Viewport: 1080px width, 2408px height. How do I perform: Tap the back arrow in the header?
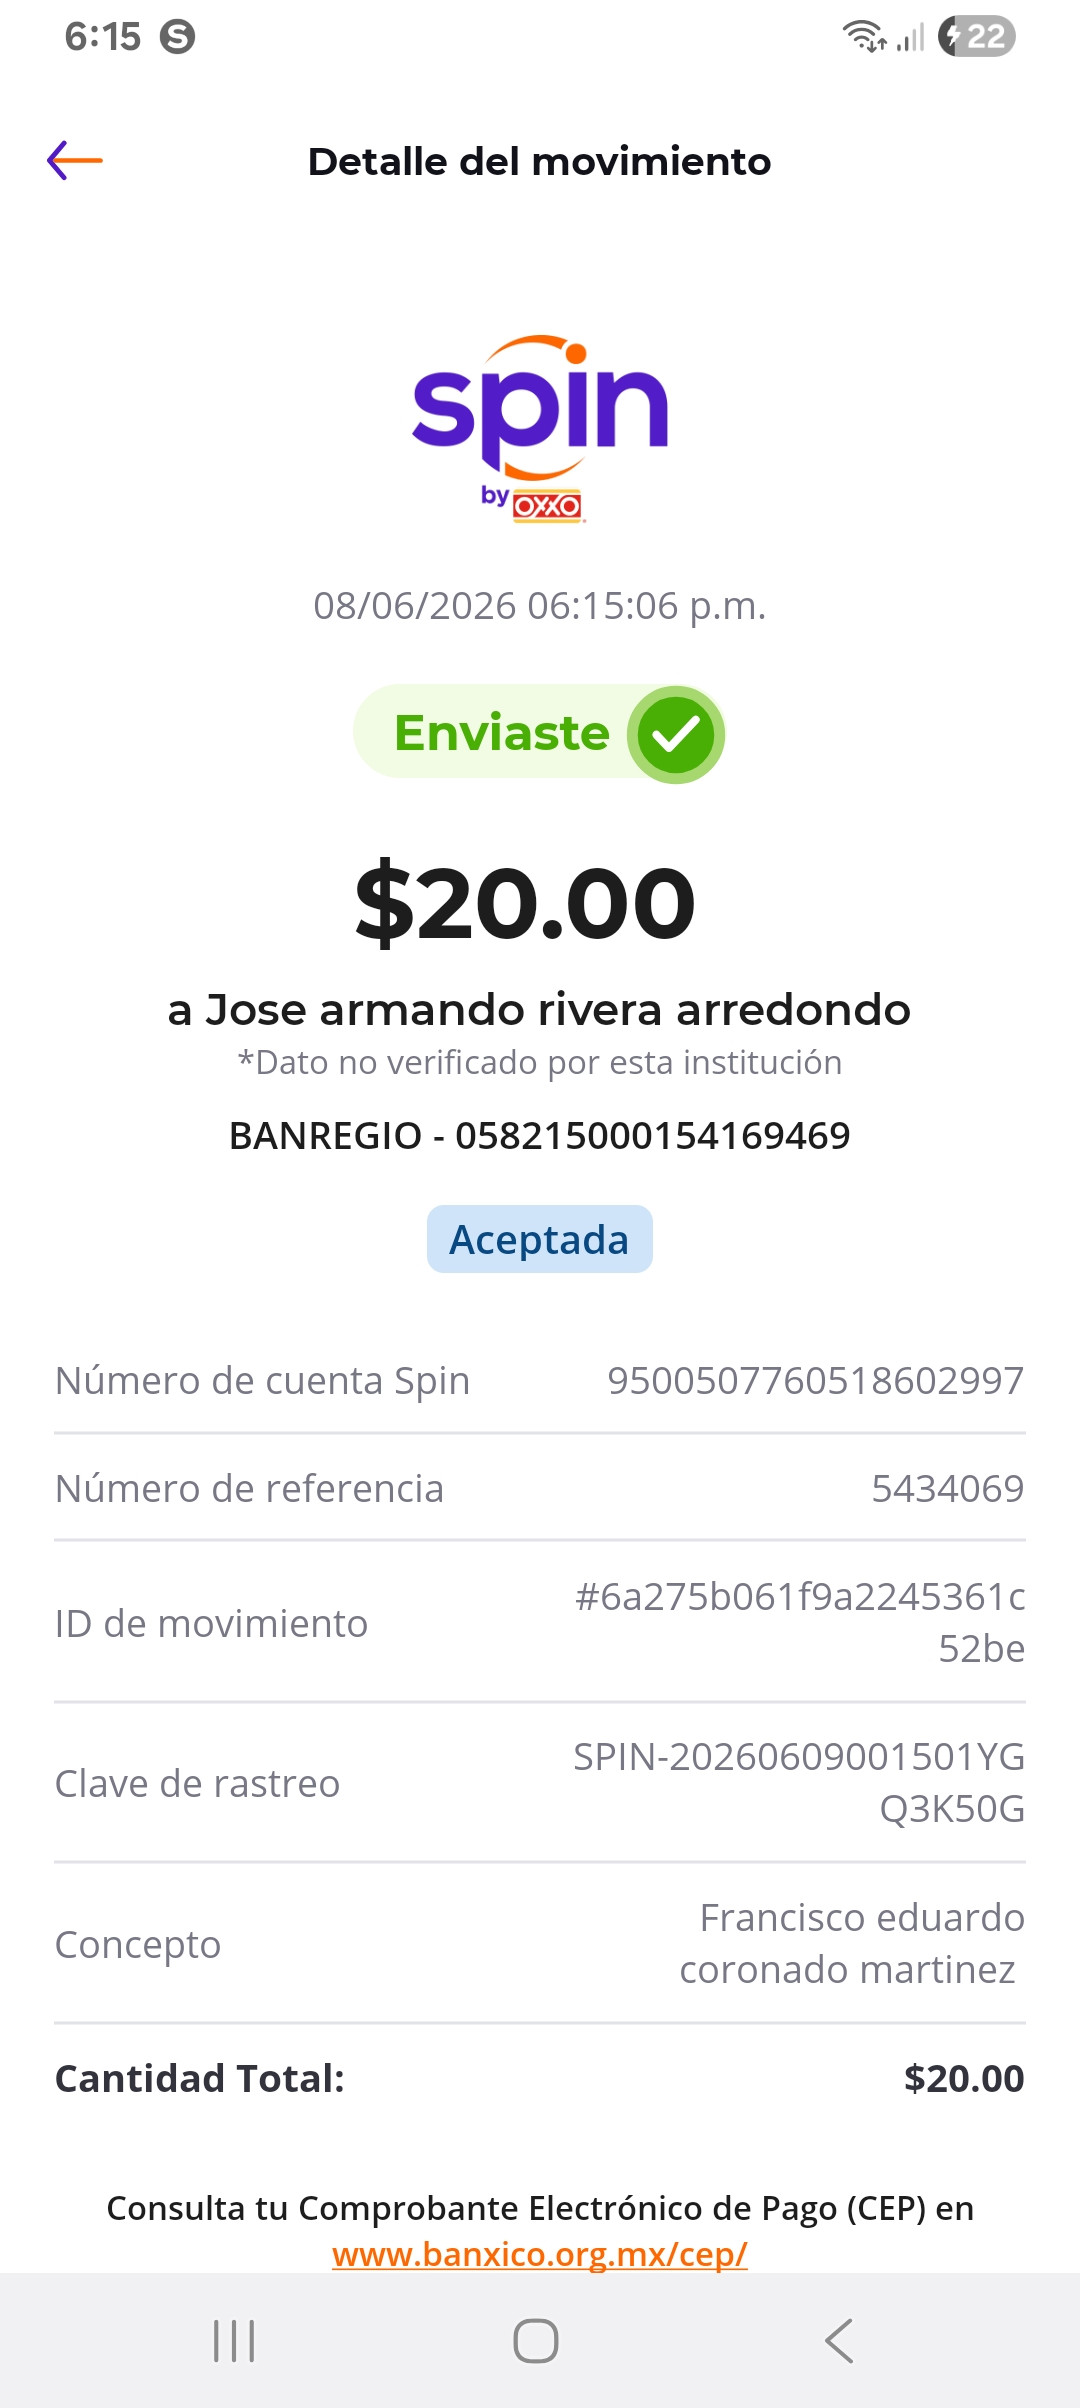pos(75,161)
